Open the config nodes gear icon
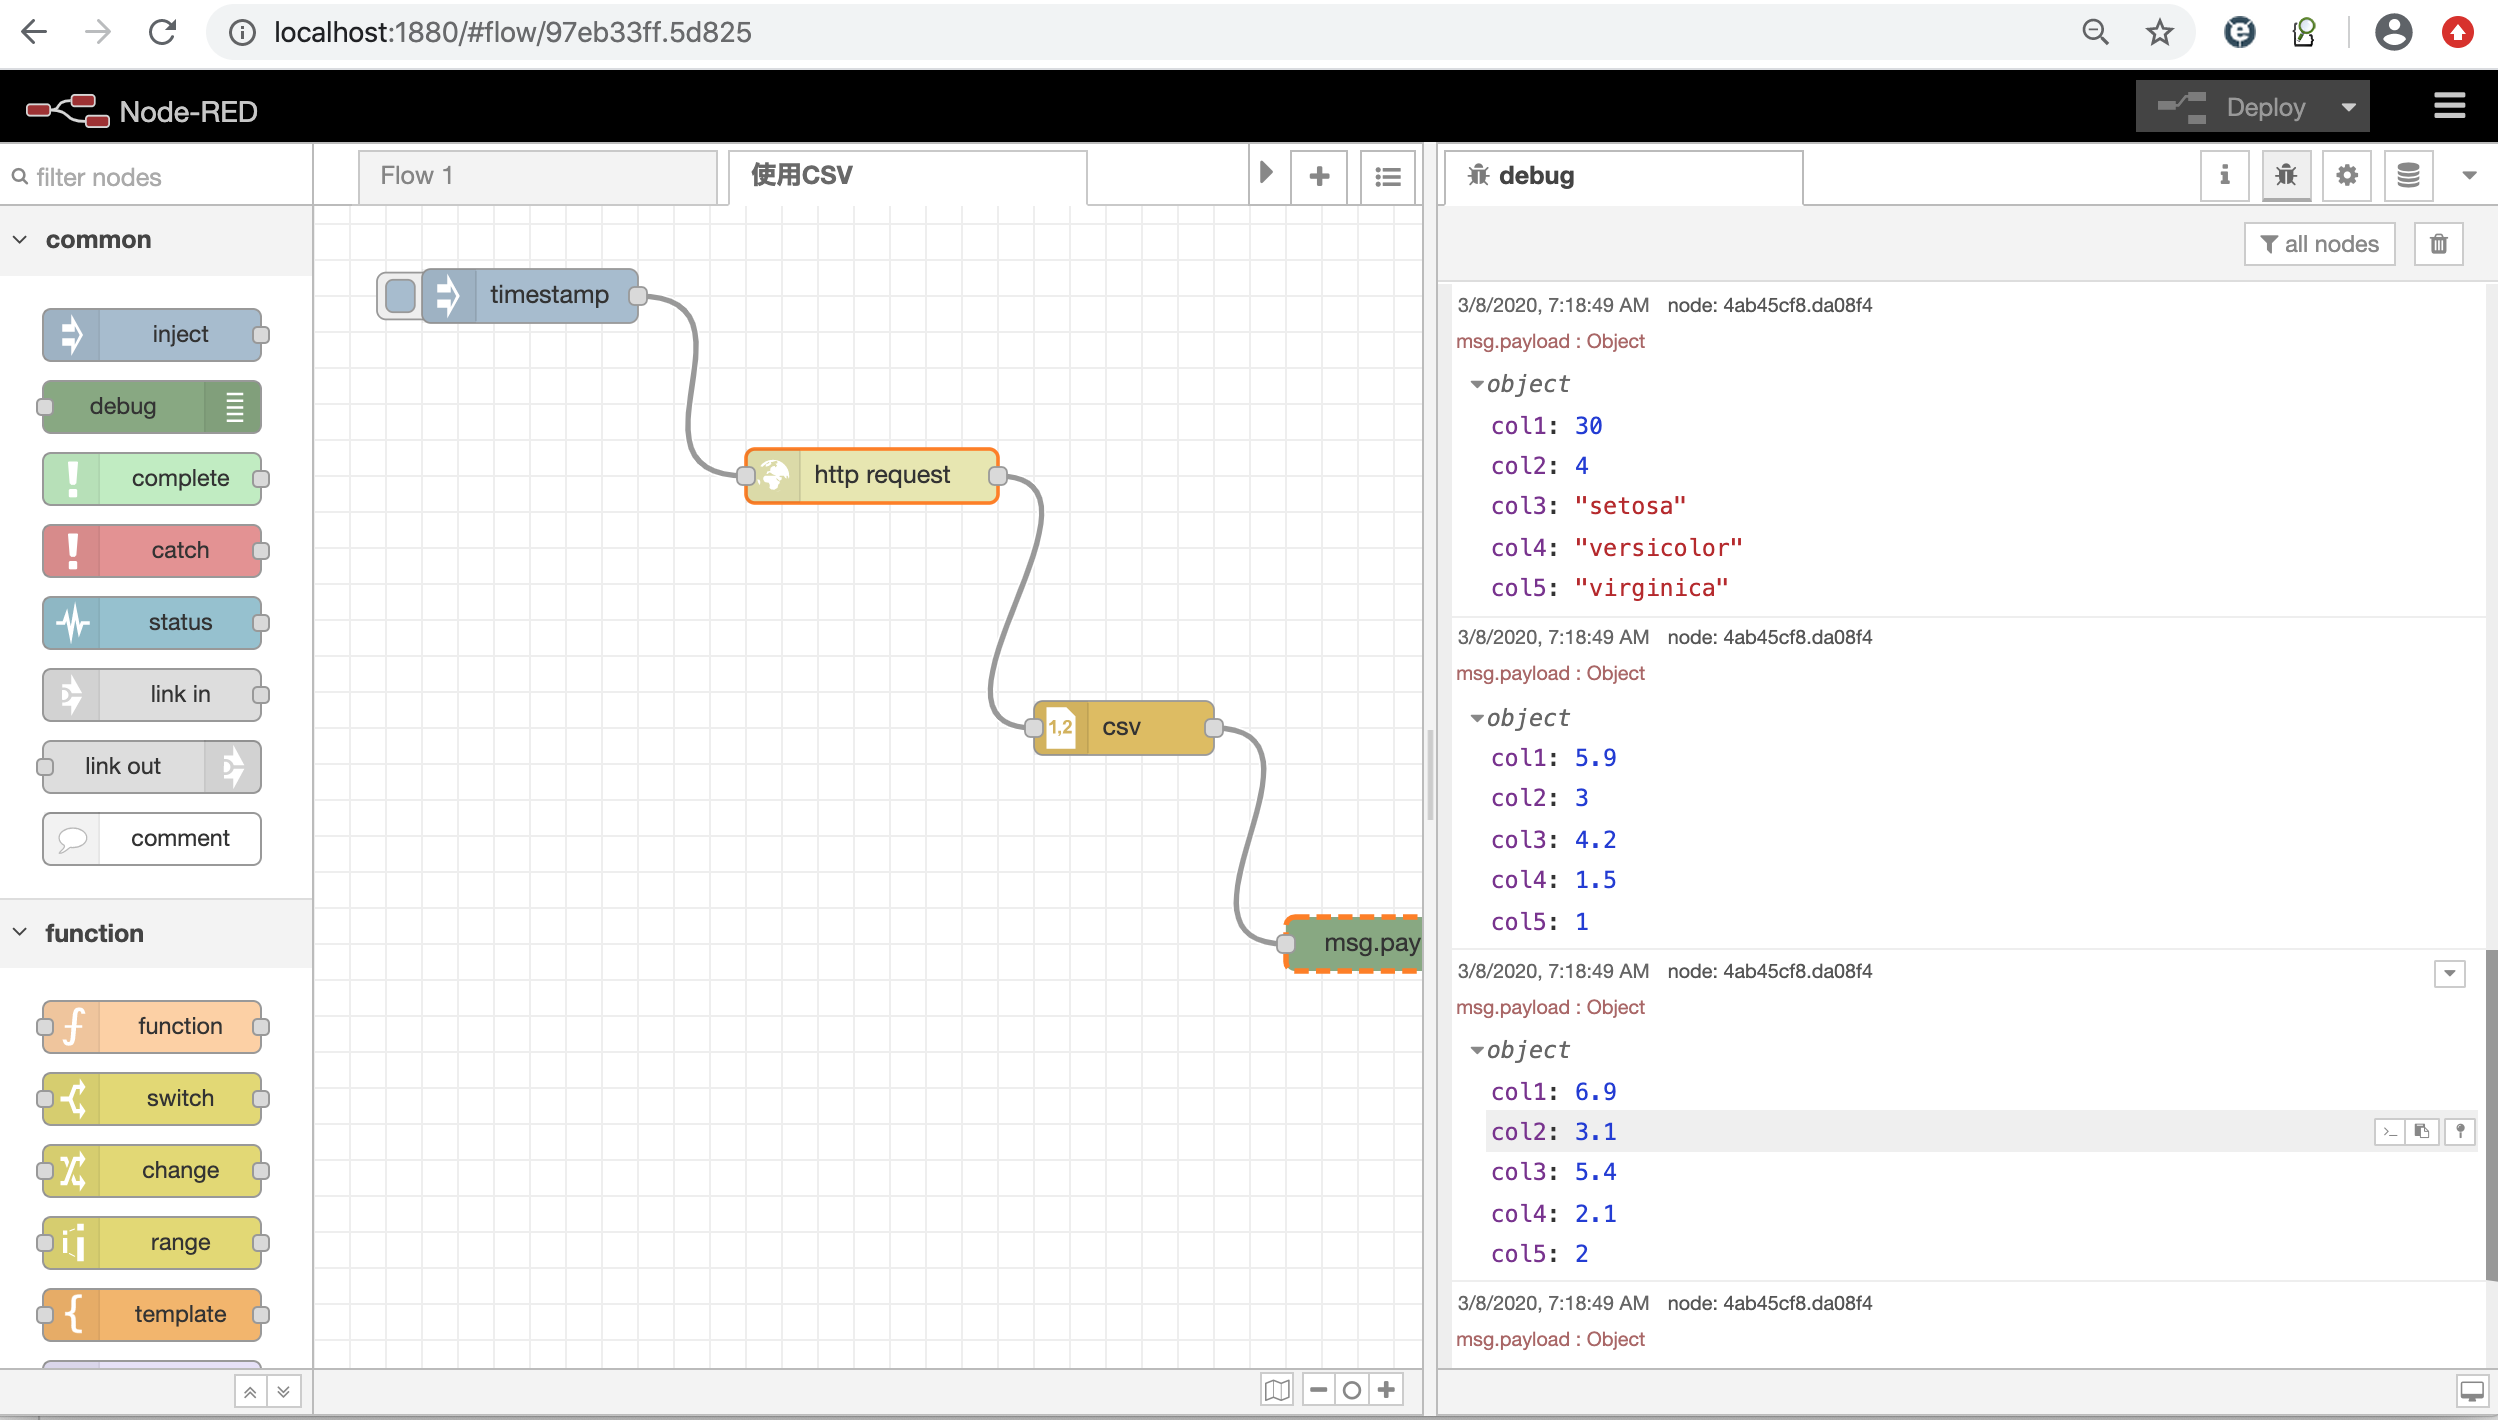The width and height of the screenshot is (2498, 1420). (x=2346, y=176)
